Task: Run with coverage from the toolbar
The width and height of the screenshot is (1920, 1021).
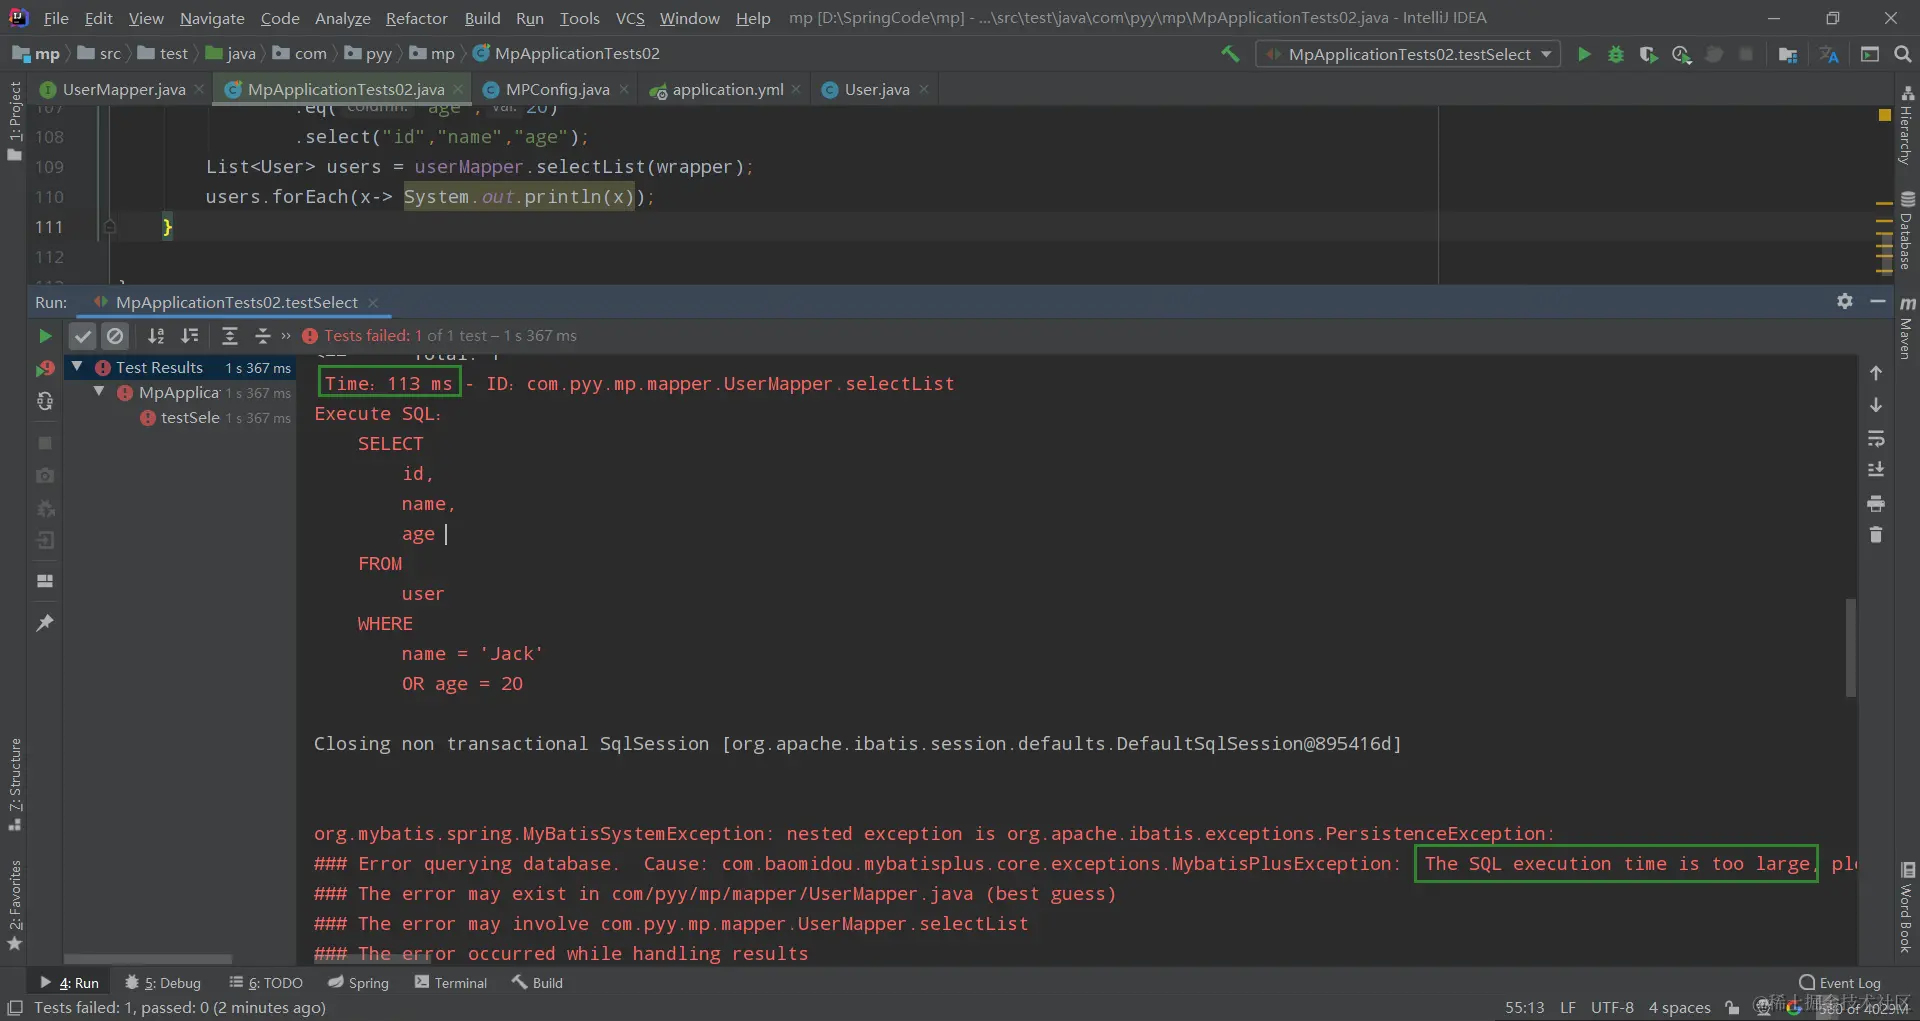Action: tap(1648, 54)
